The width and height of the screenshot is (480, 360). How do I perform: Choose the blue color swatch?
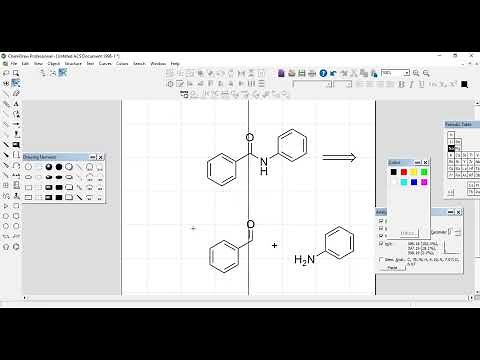coord(414,182)
